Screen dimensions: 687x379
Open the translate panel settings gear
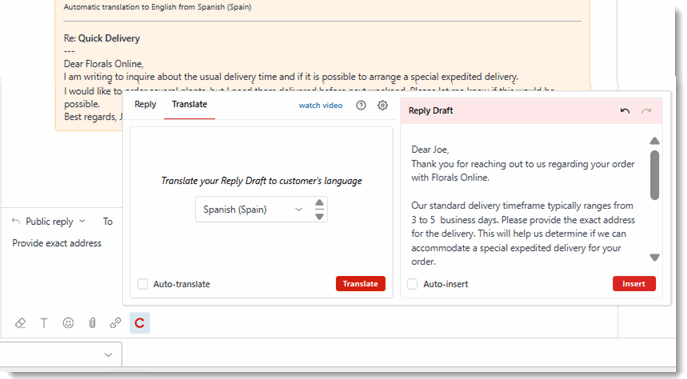point(382,105)
